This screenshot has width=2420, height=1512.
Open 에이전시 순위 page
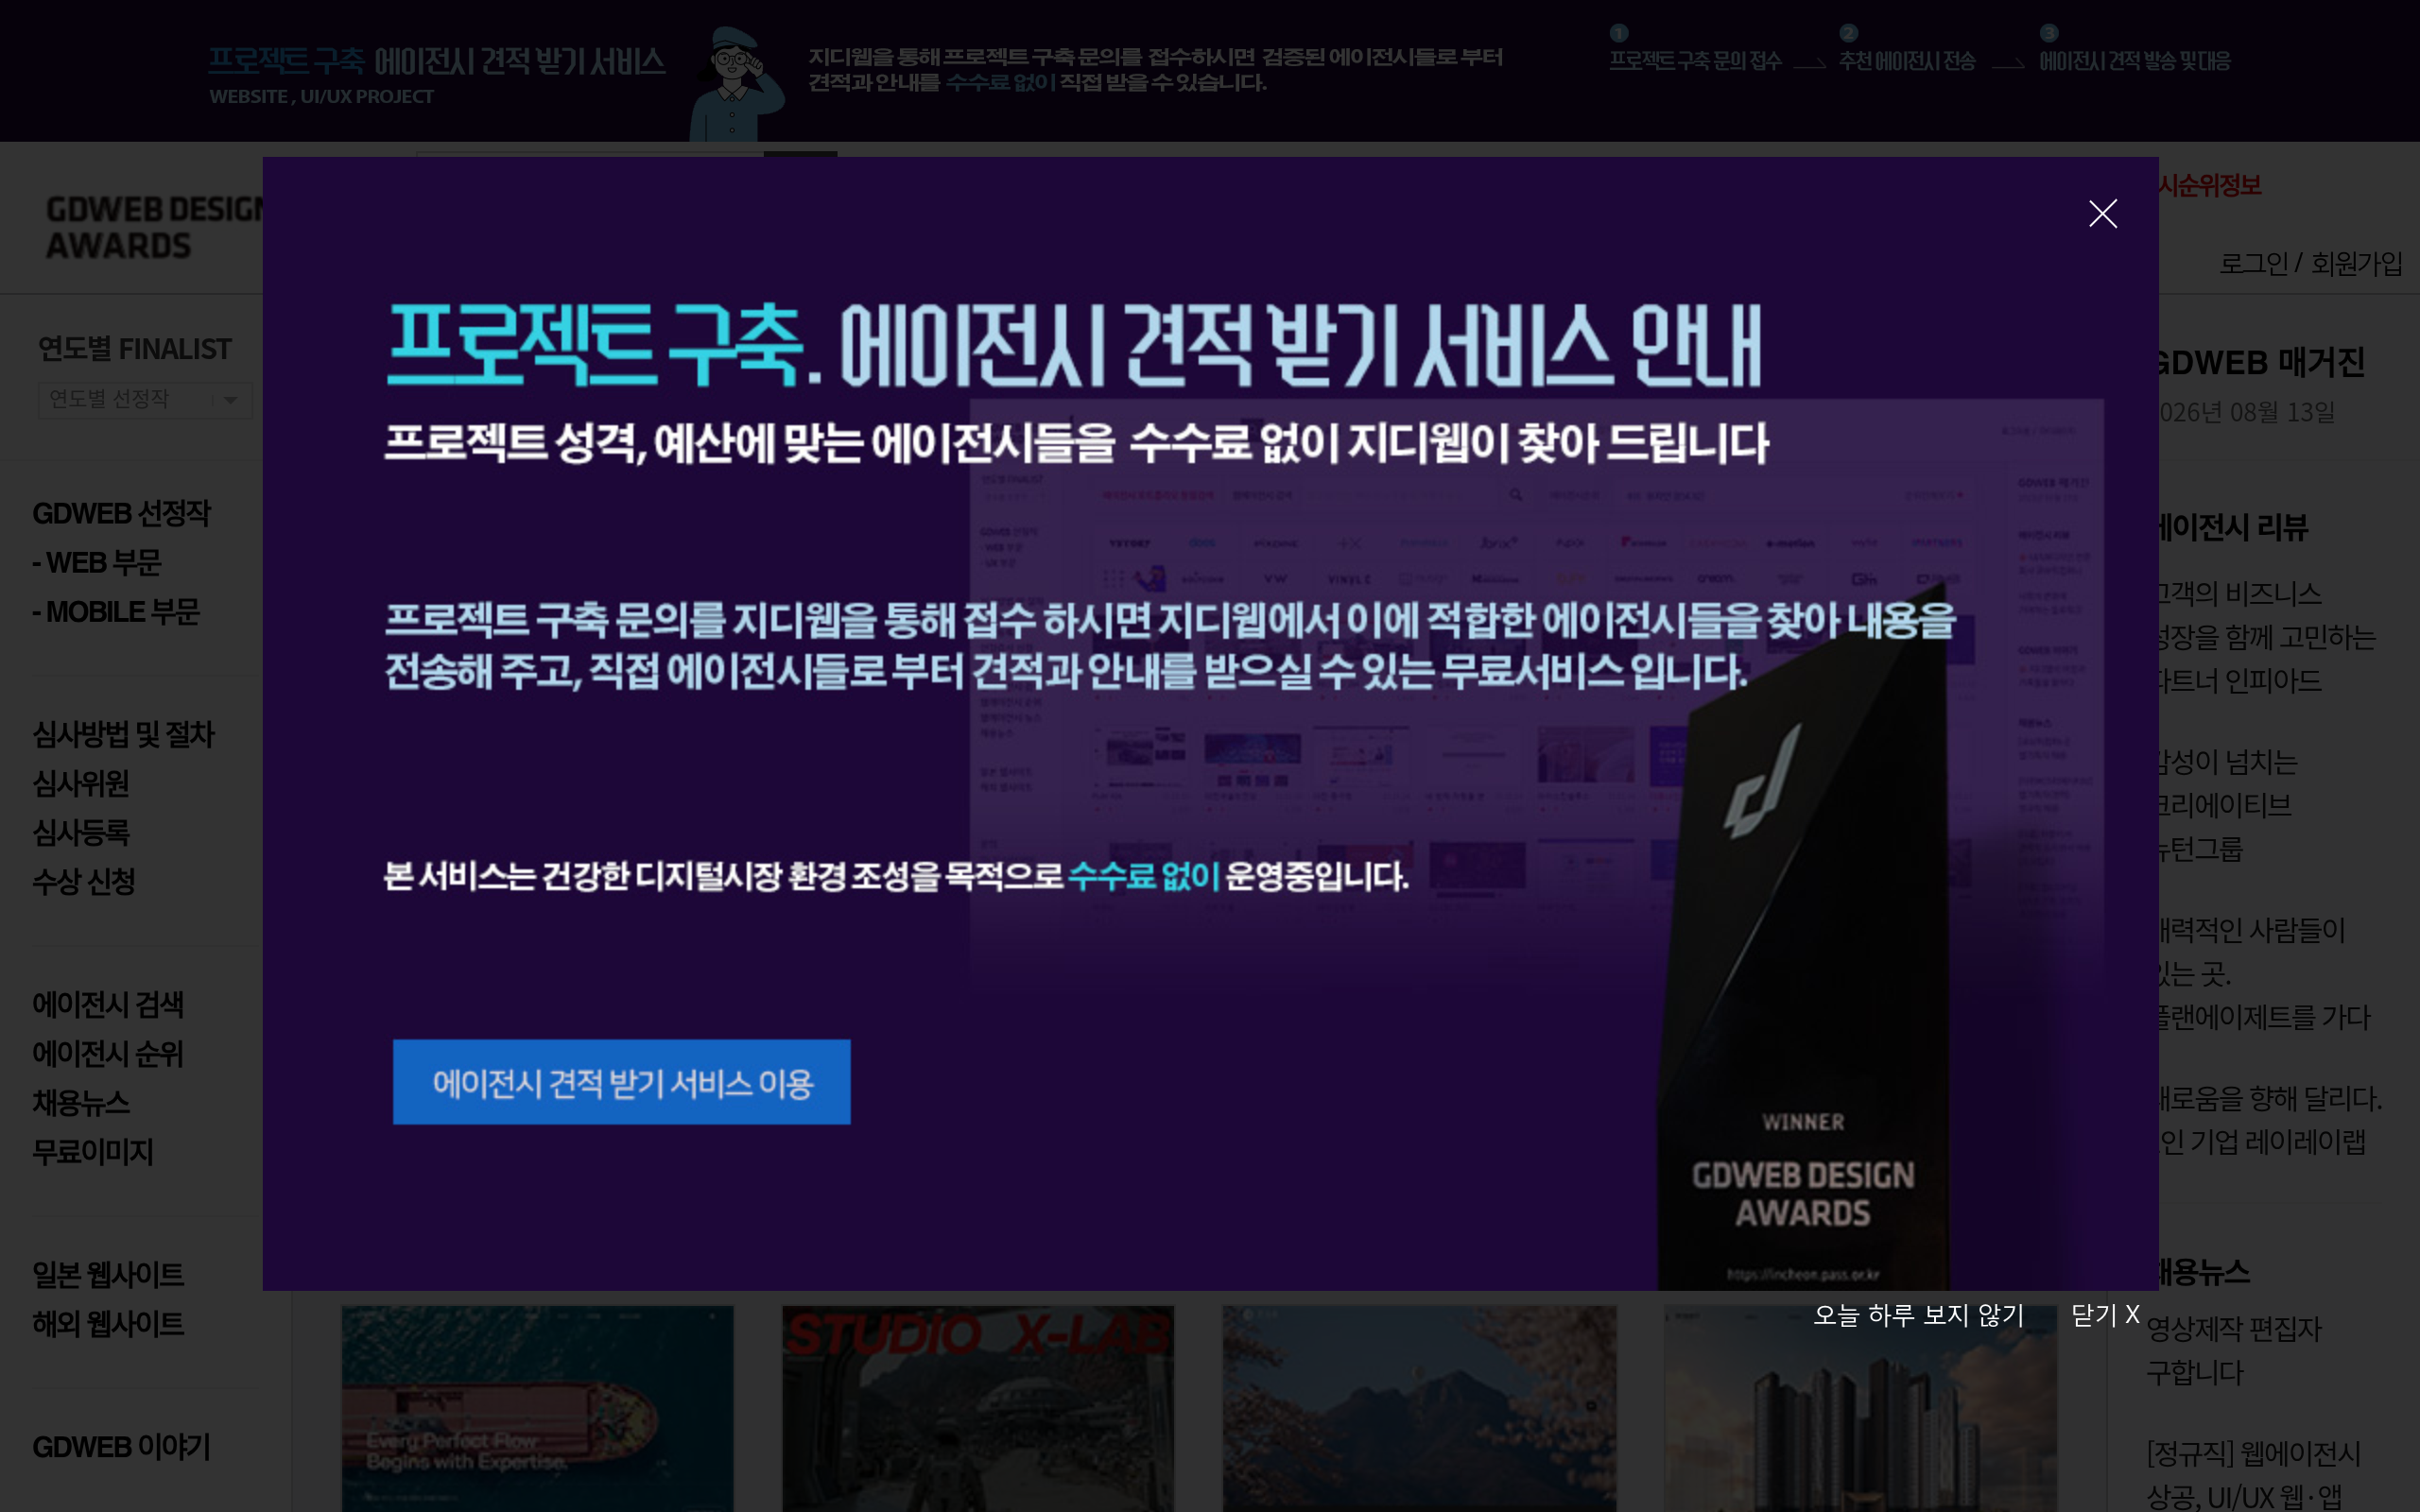tap(108, 1053)
